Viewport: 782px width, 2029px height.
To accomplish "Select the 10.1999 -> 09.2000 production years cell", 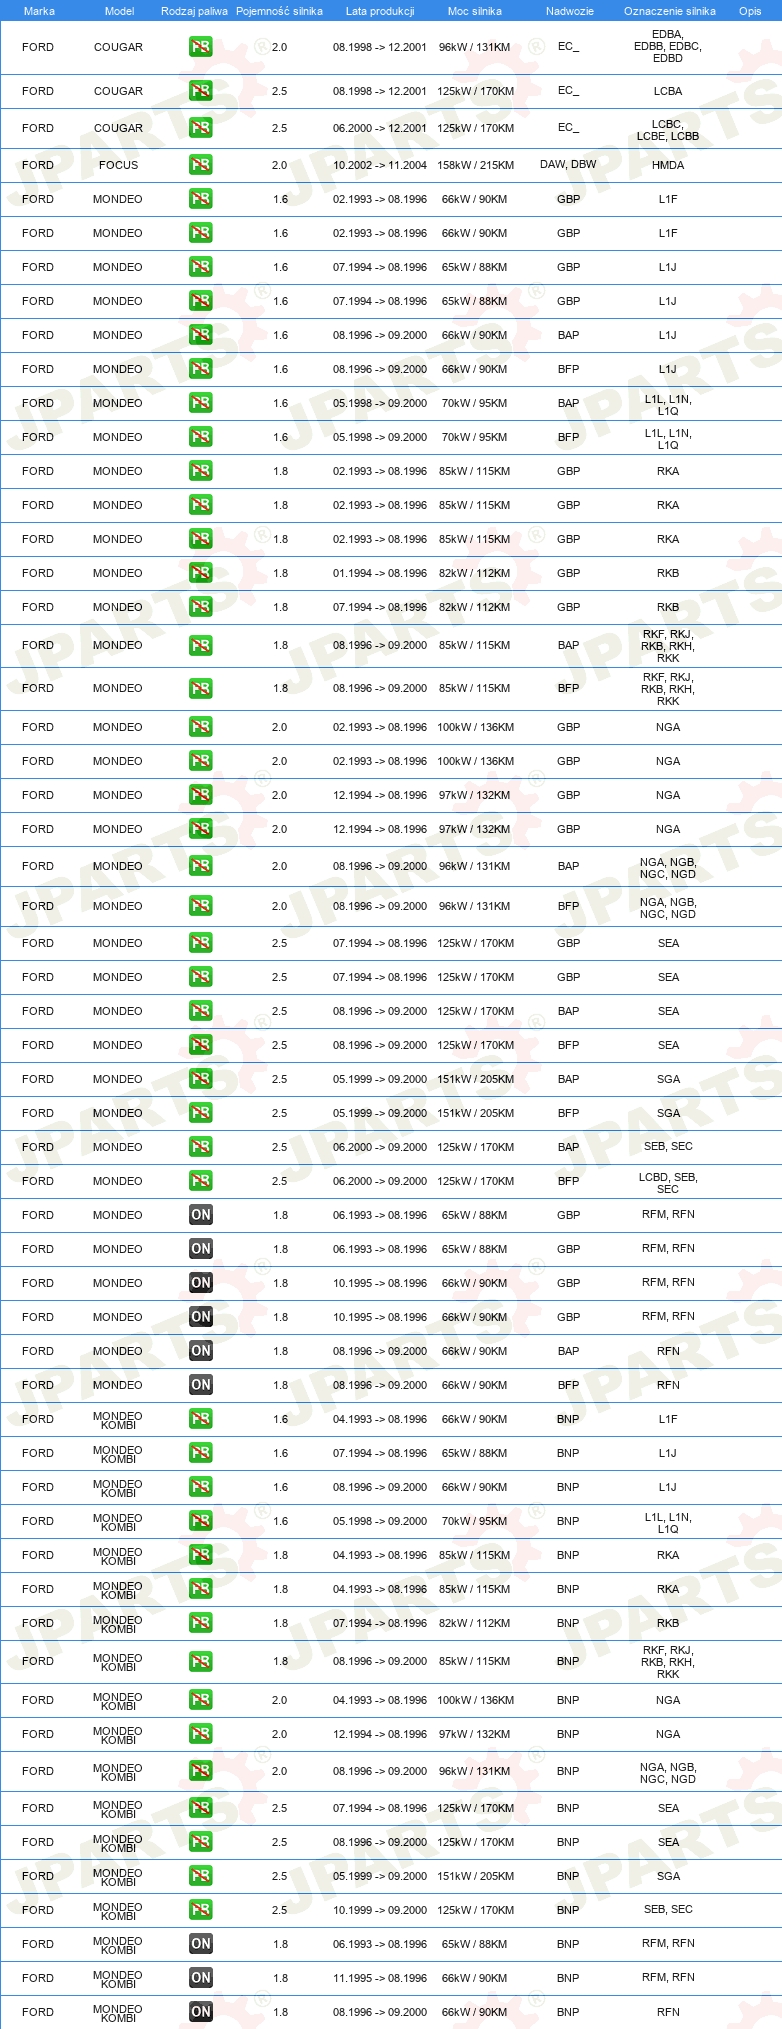I will coord(380,1910).
